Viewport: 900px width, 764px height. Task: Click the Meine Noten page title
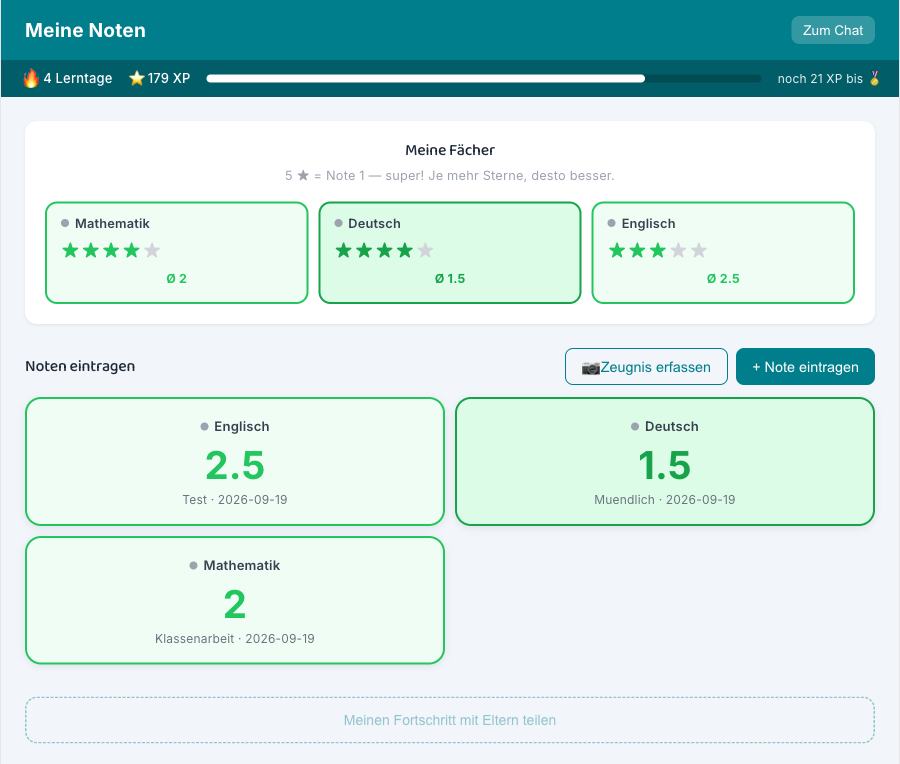tap(86, 30)
